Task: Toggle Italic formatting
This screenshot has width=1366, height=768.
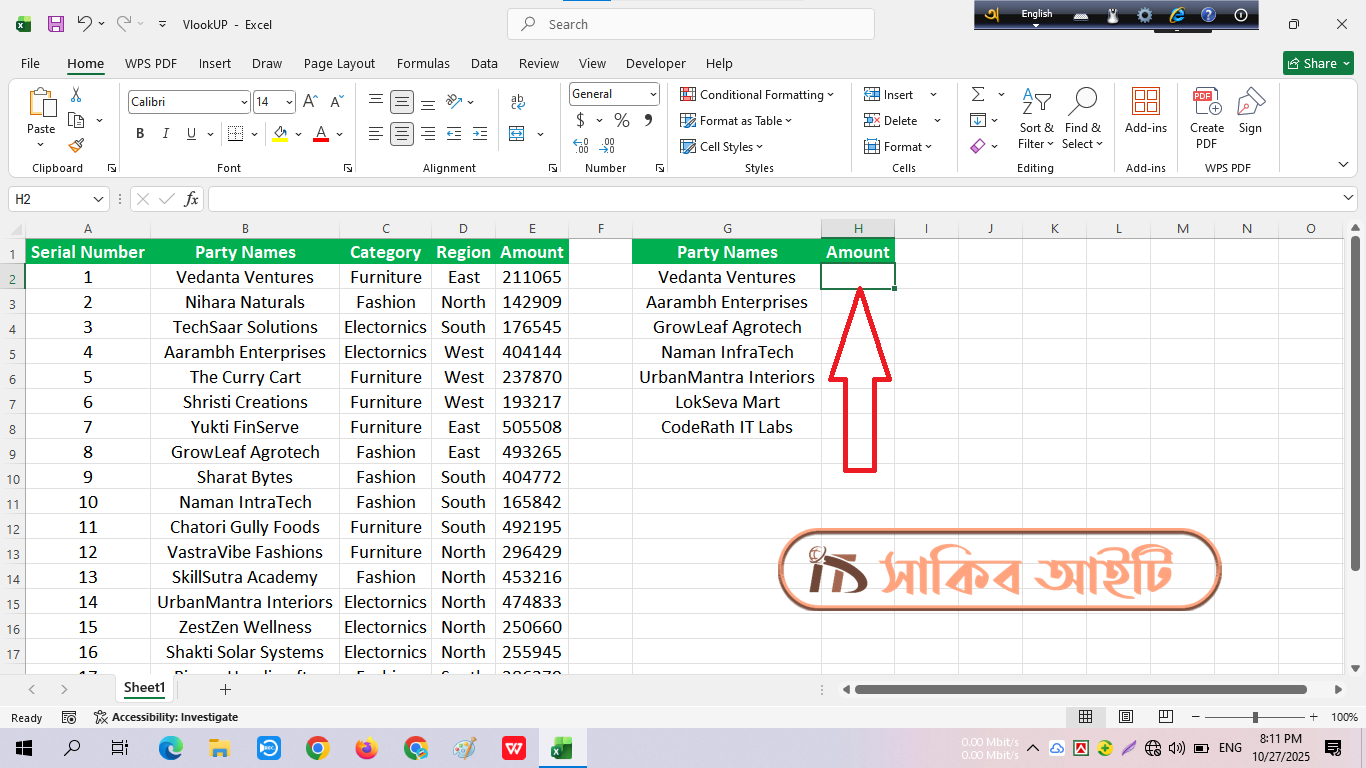Action: [165, 134]
